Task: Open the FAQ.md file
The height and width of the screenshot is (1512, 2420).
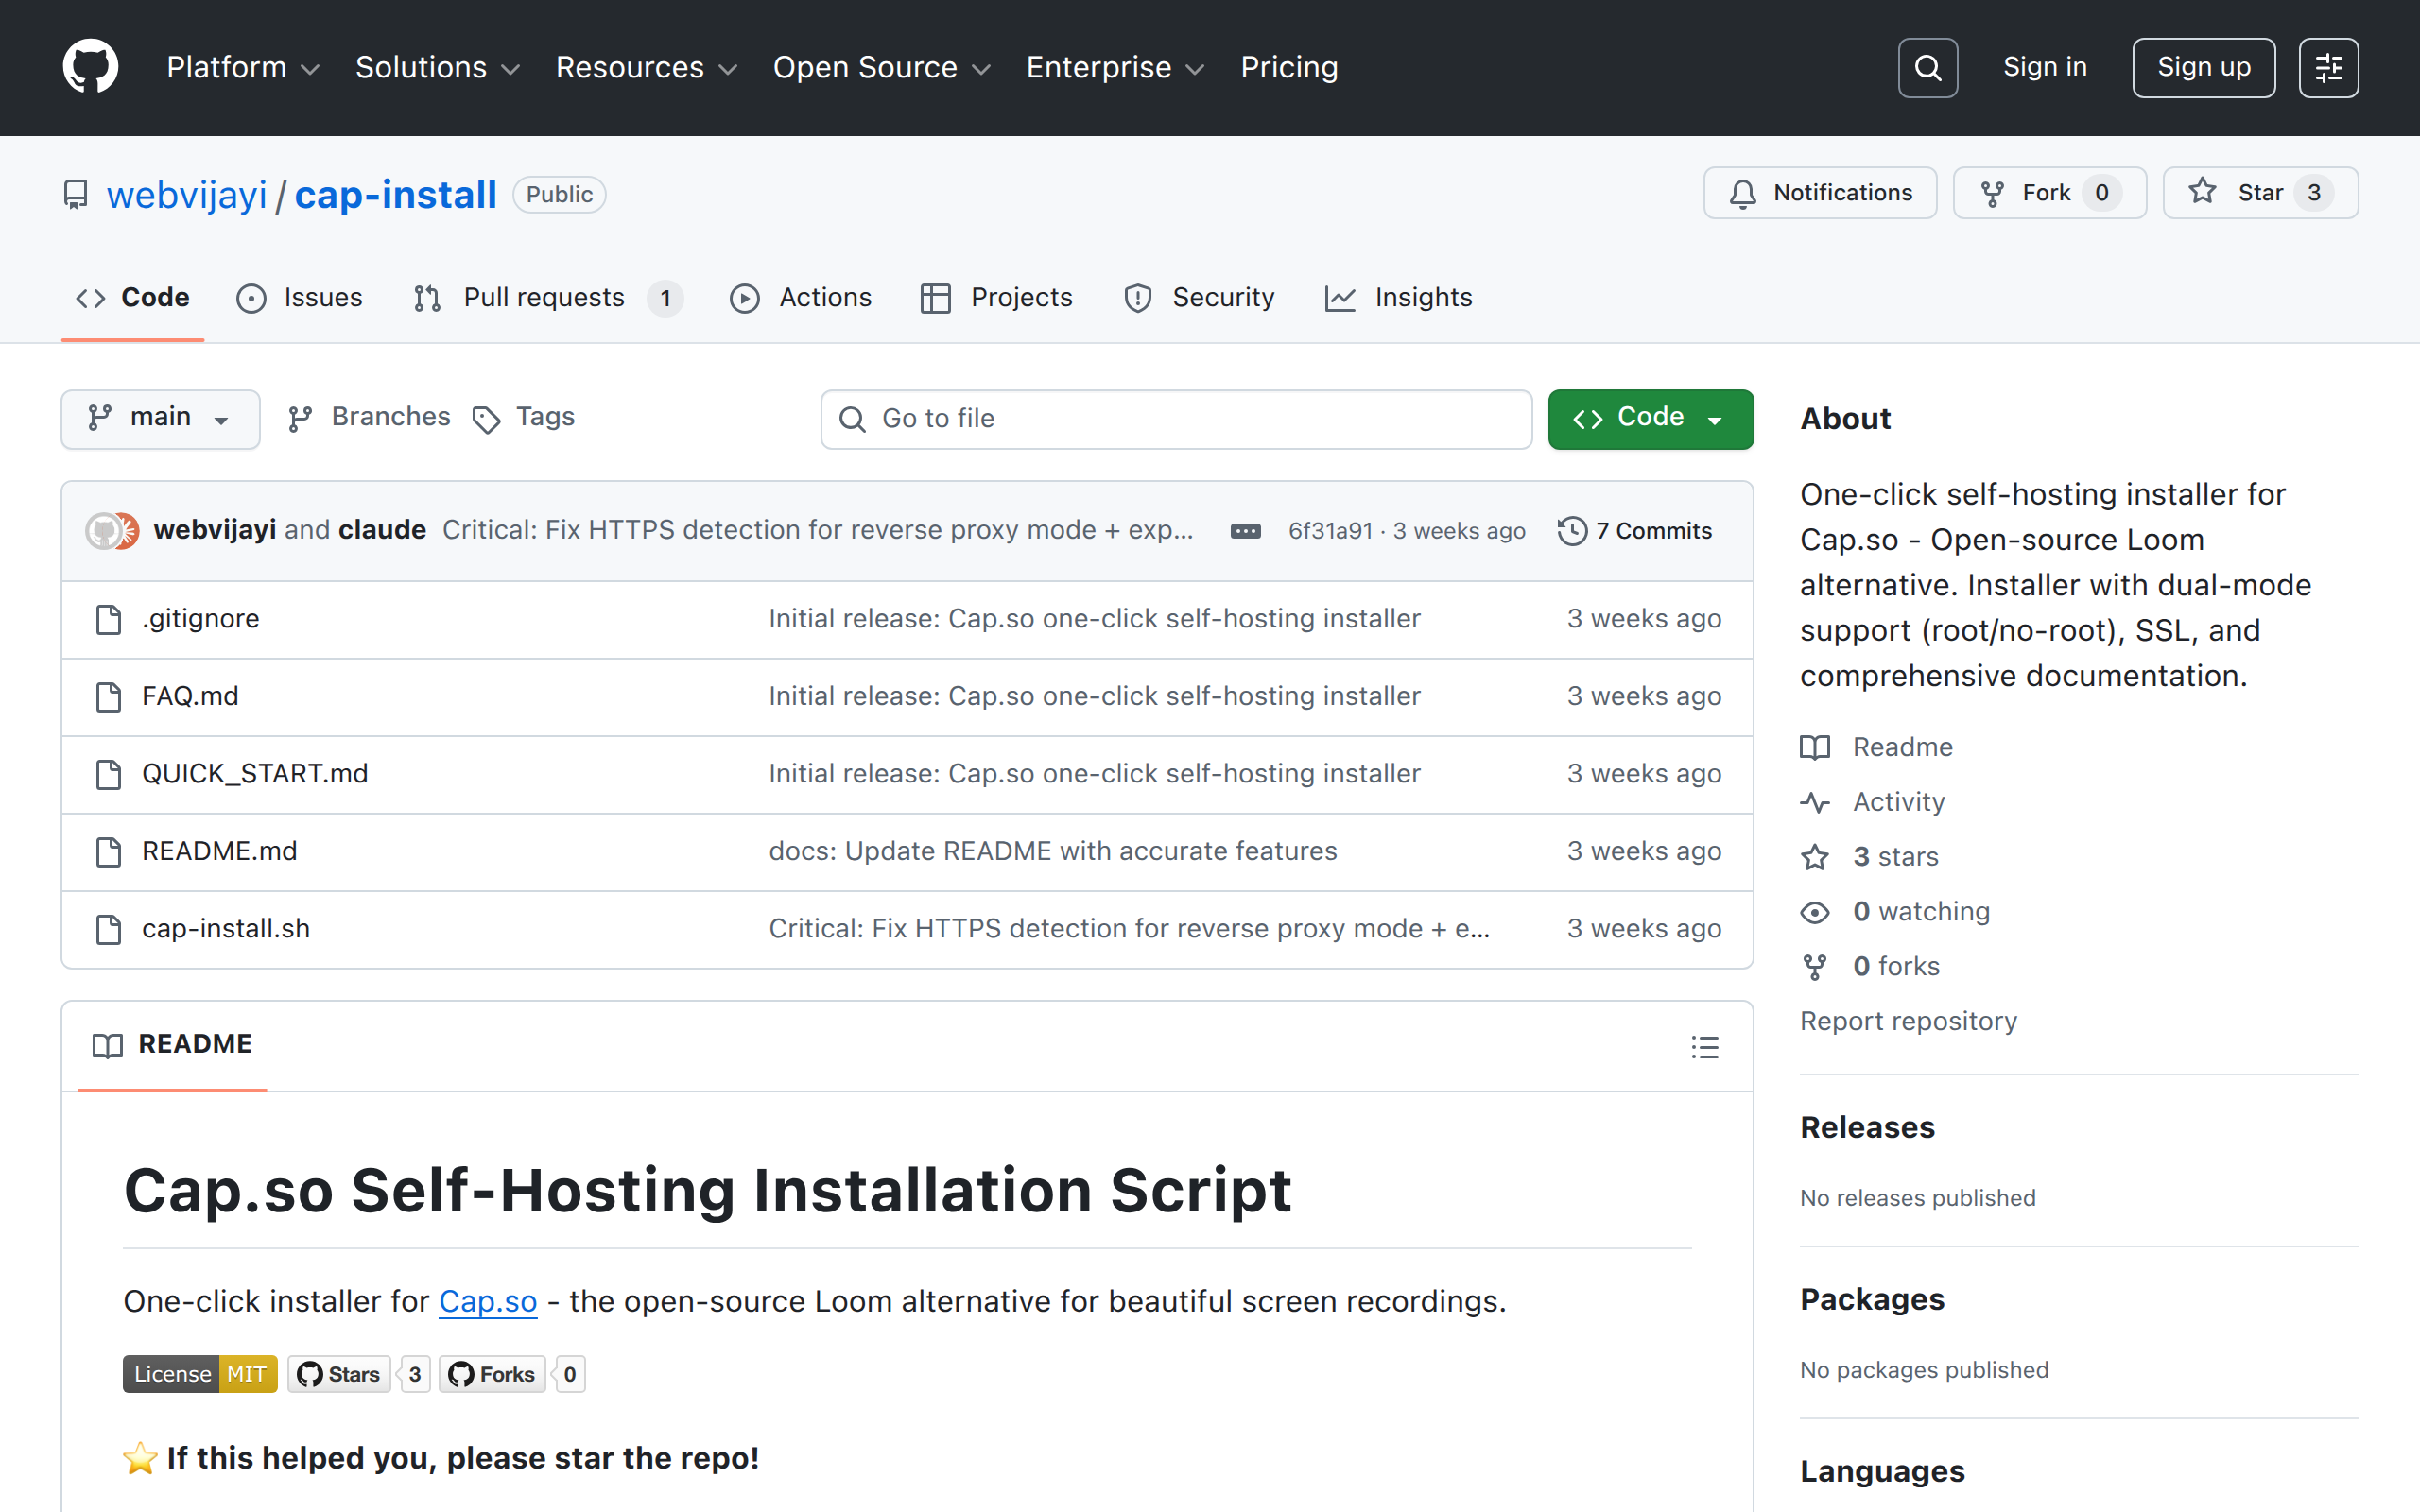Action: 190,696
